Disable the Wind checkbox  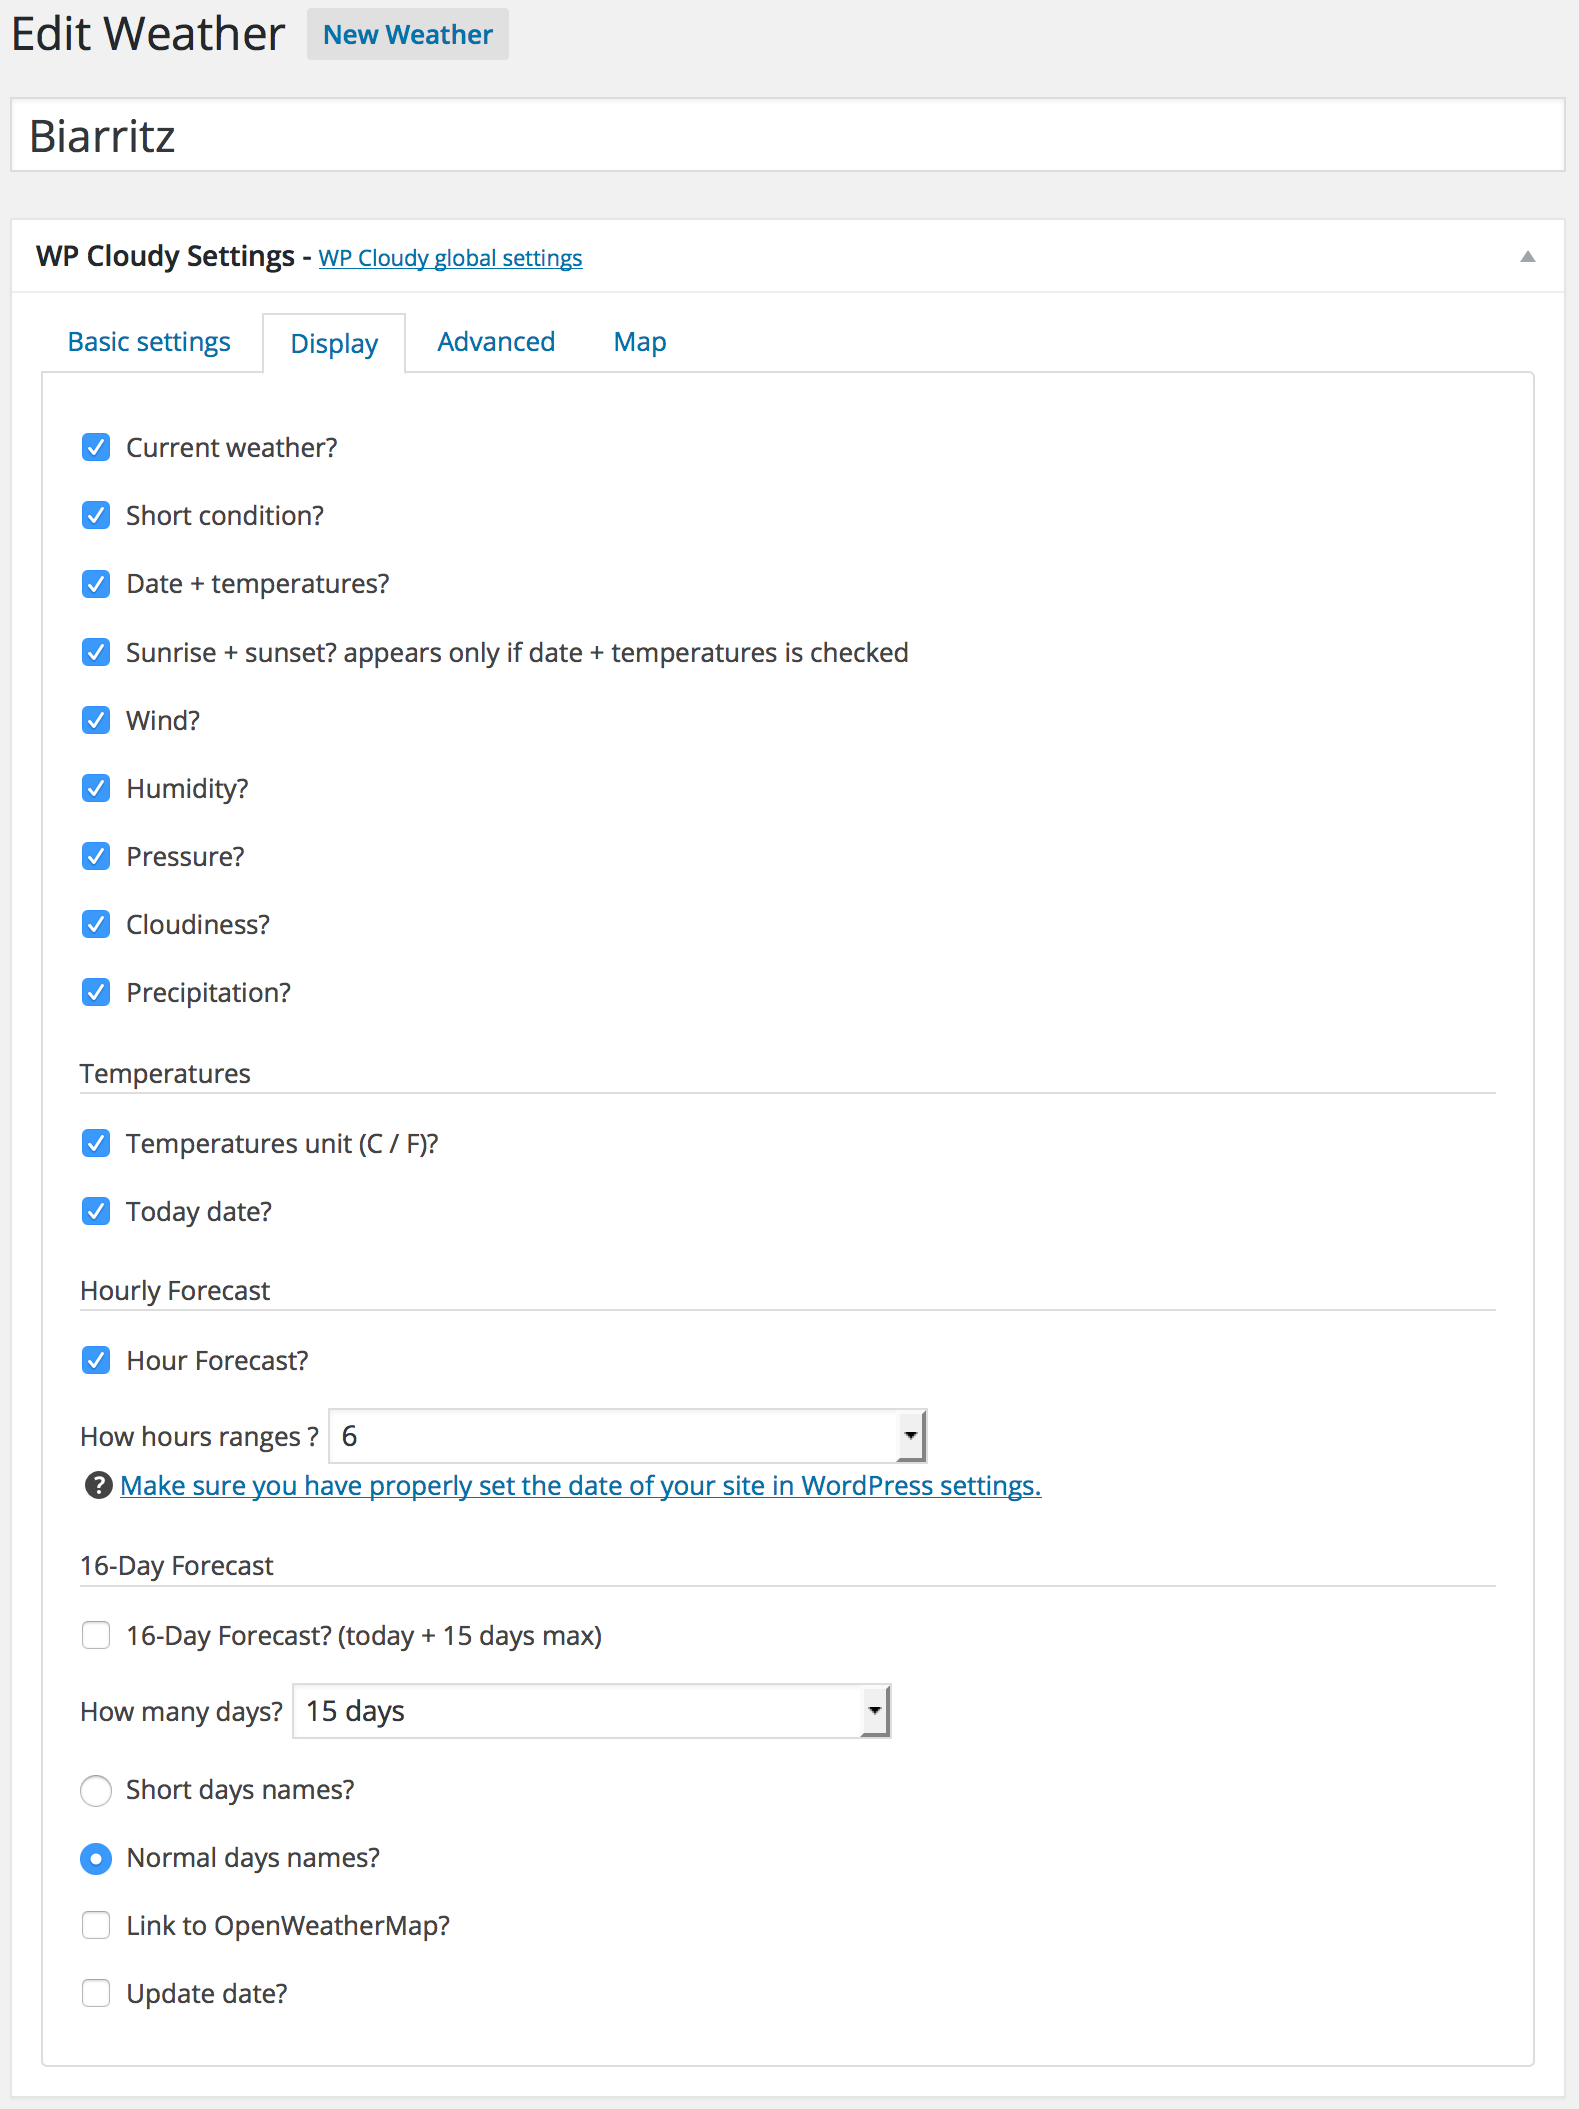coord(96,720)
